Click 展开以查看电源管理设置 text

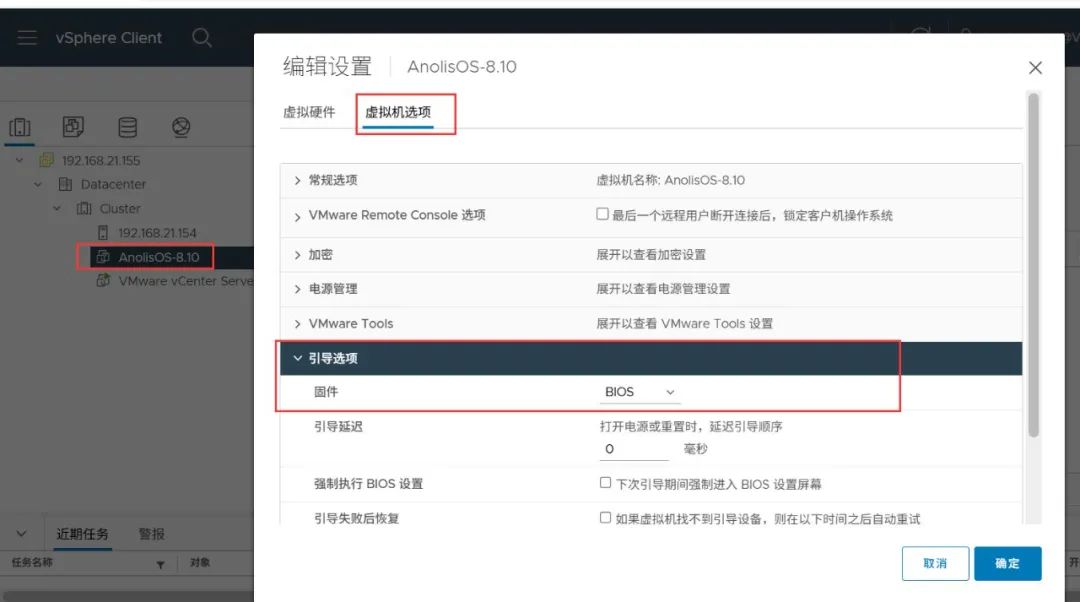point(663,289)
